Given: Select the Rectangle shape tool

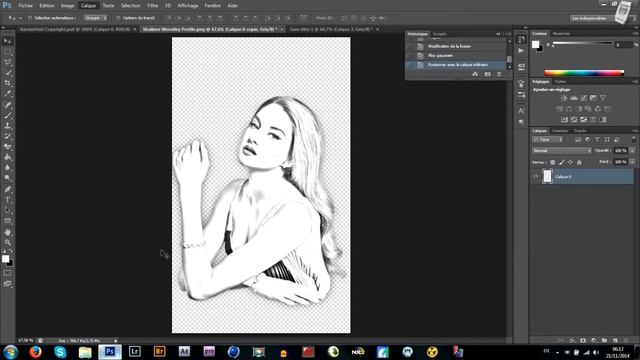Looking at the screenshot, I should pos(7,221).
